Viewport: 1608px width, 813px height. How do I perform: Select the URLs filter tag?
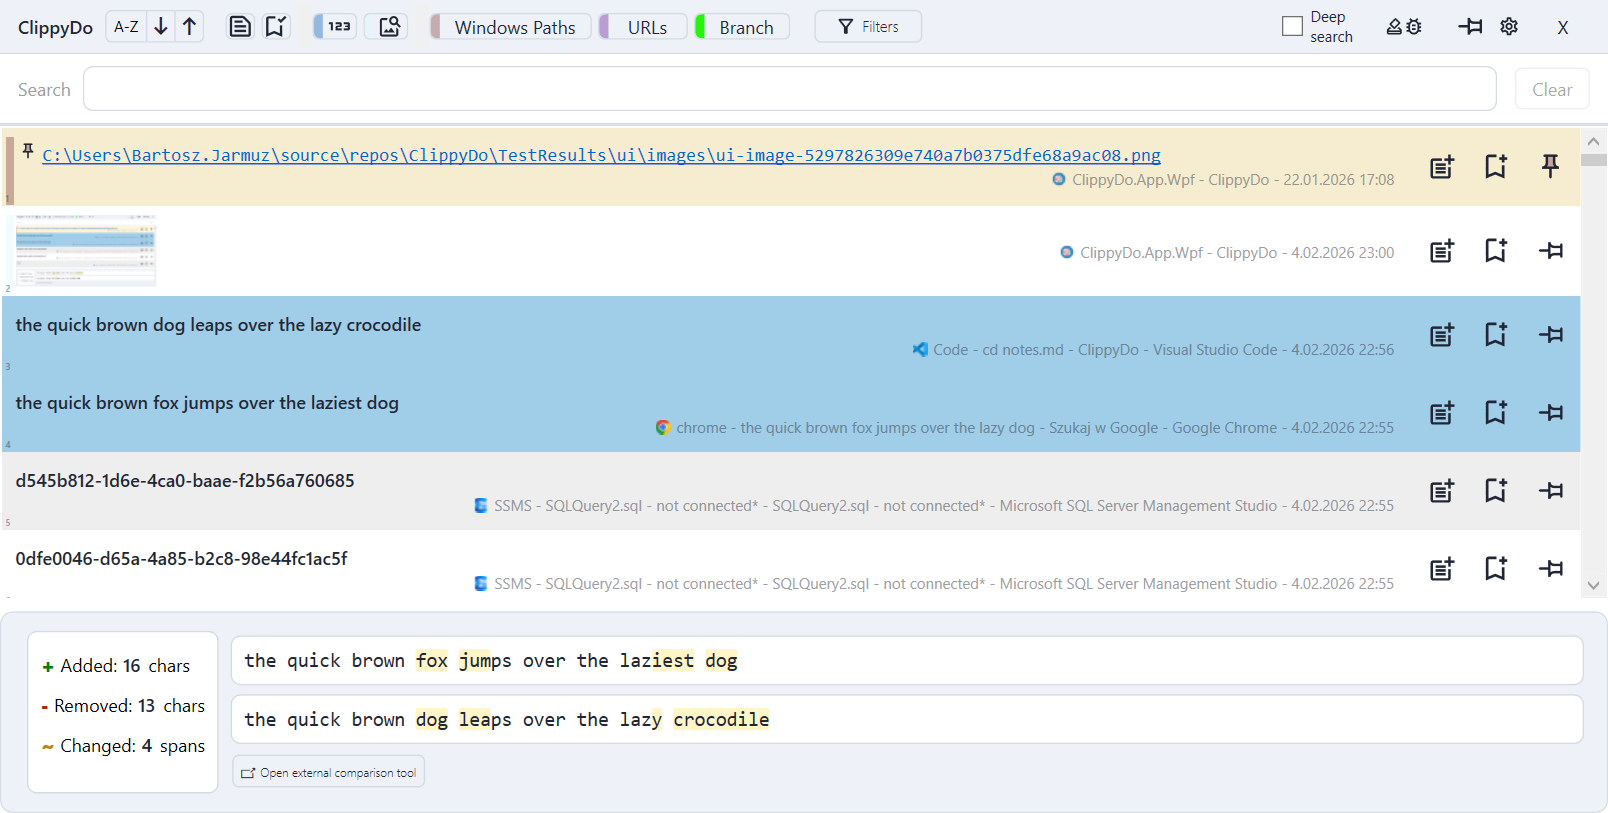tap(645, 27)
